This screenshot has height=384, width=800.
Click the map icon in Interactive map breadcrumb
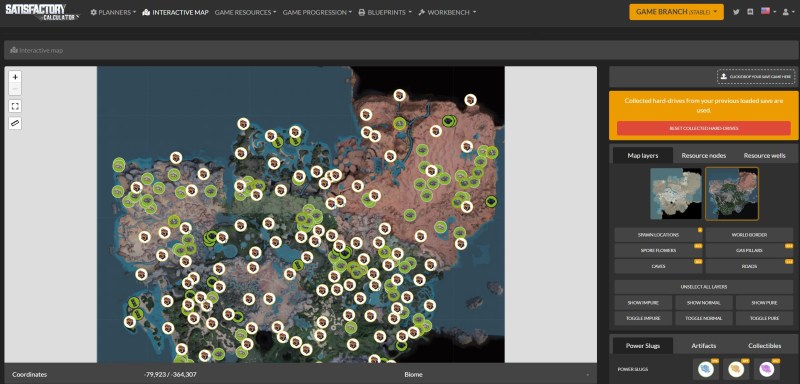pos(14,50)
